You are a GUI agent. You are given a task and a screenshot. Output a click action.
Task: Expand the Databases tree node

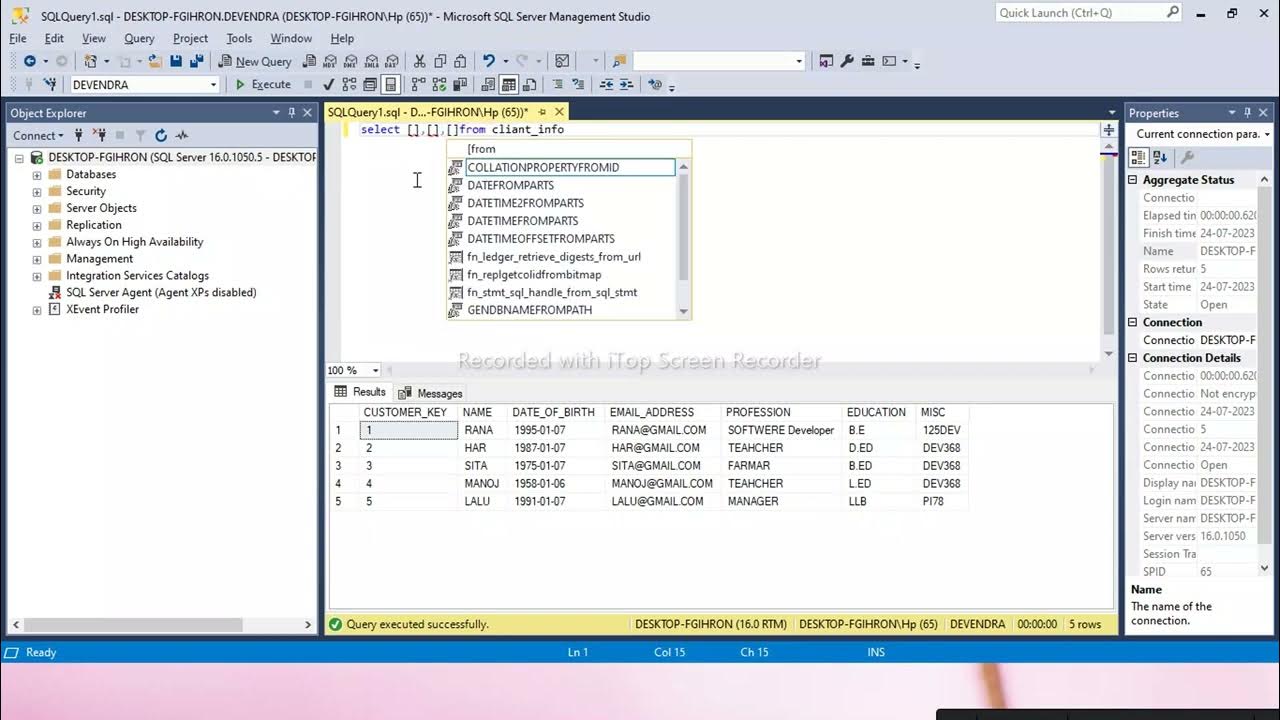pyautogui.click(x=37, y=174)
